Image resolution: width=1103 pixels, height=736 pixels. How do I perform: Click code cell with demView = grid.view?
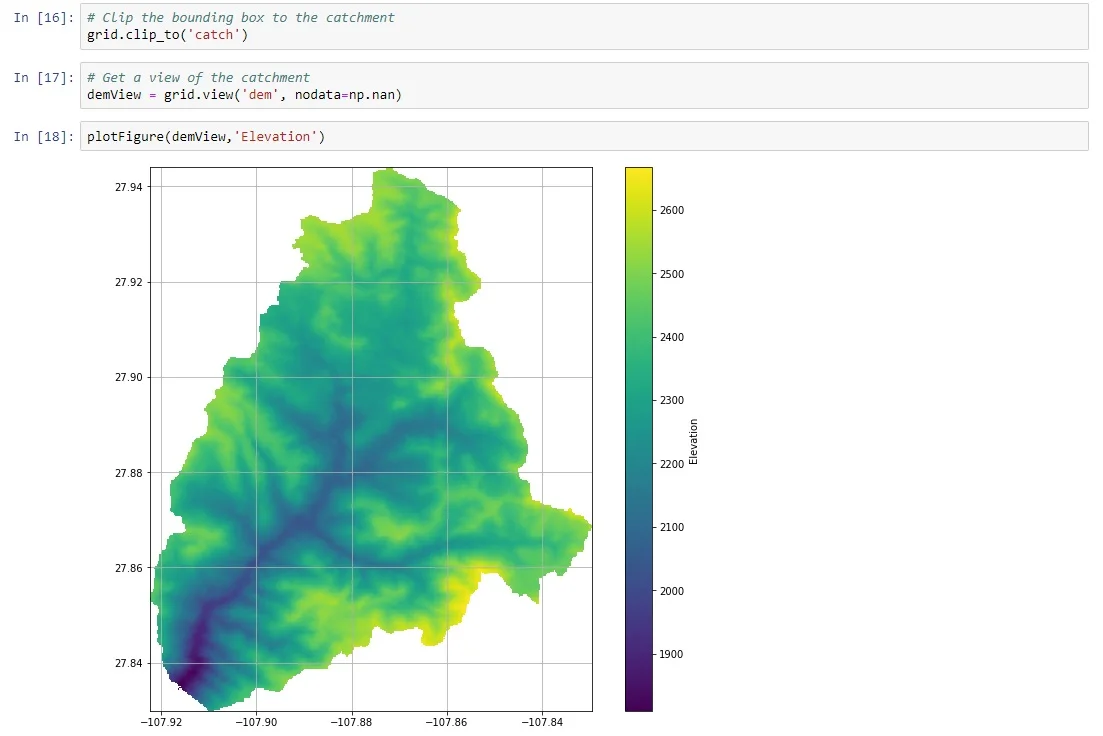coord(584,86)
